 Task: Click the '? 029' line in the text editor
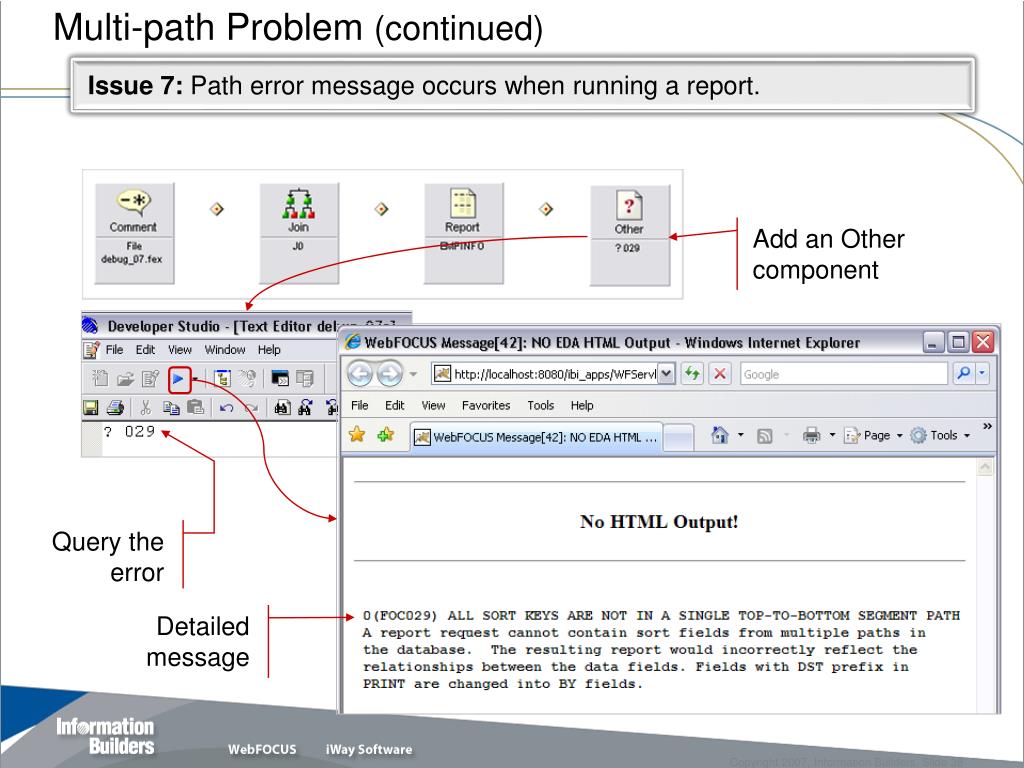coord(129,432)
